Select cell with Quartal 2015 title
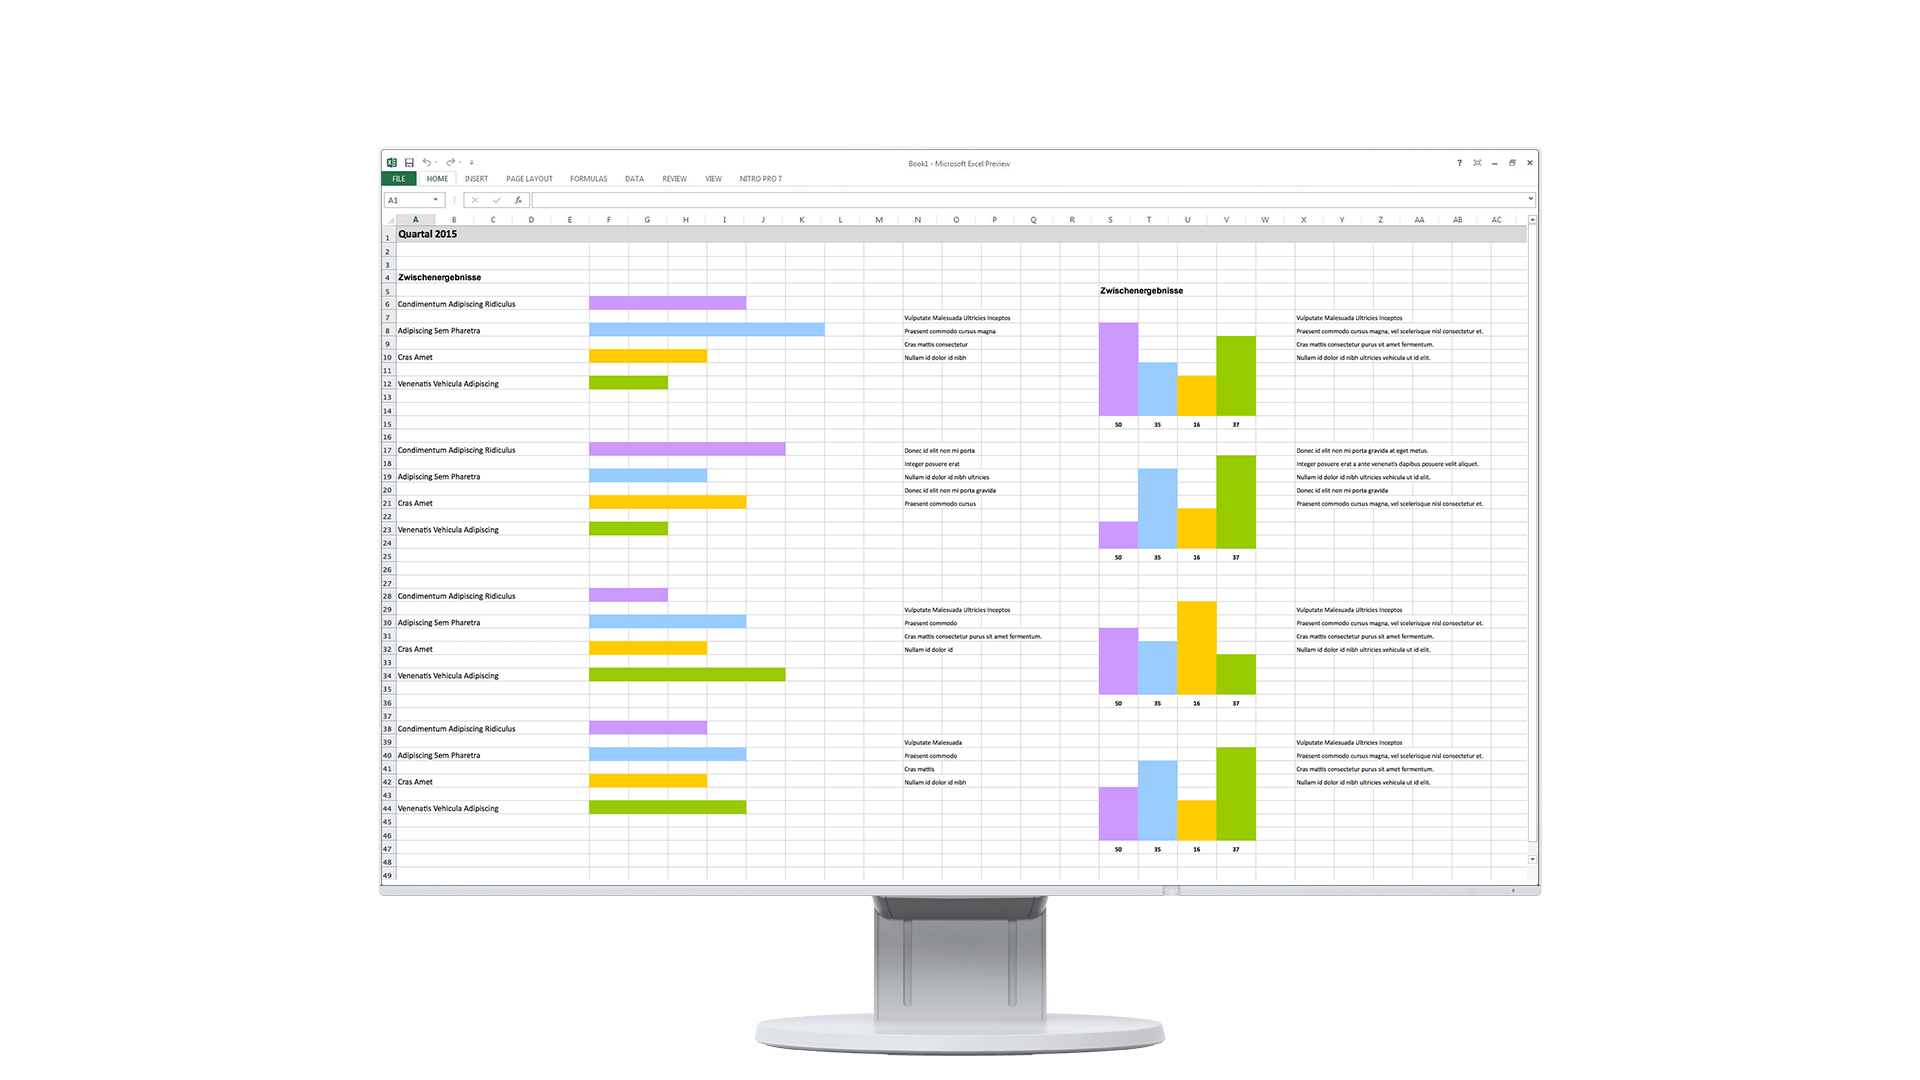This screenshot has height=1080, width=1920. click(x=428, y=234)
